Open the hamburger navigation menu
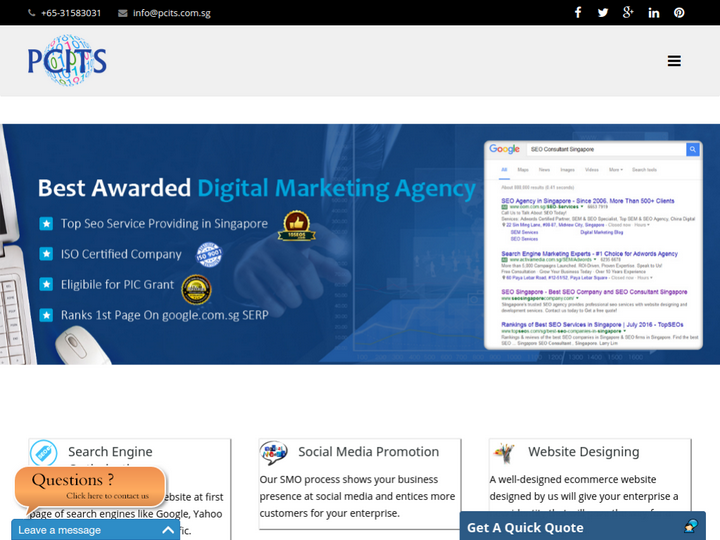Image resolution: width=720 pixels, height=540 pixels. click(x=674, y=61)
